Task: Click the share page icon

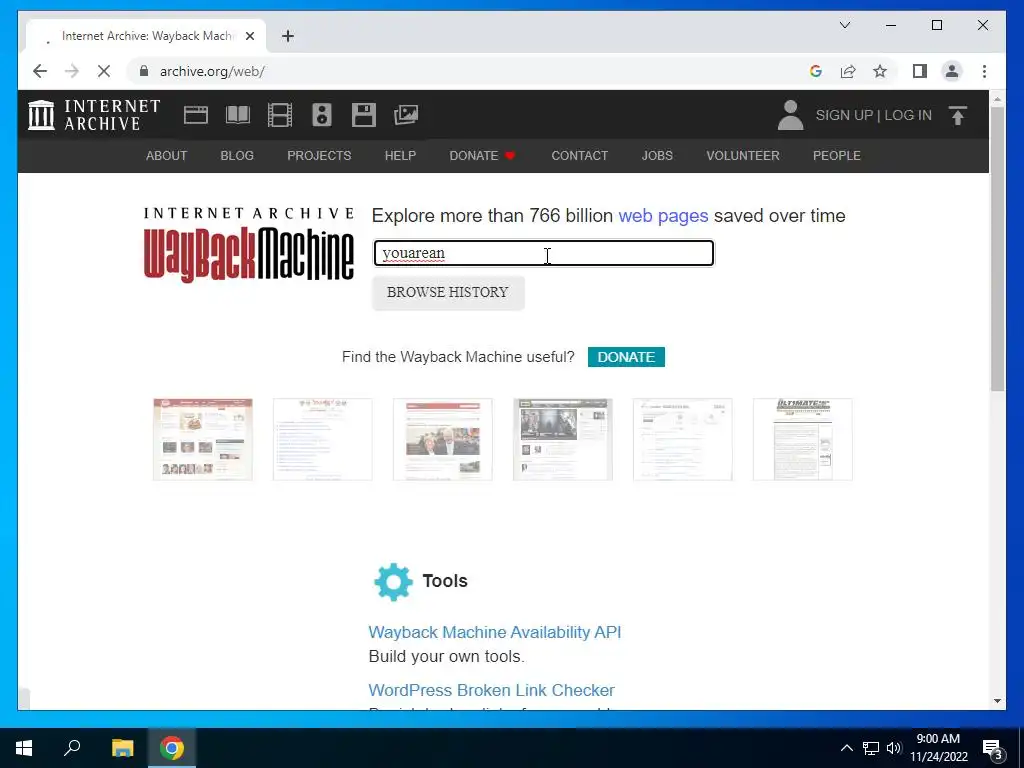Action: pos(848,71)
